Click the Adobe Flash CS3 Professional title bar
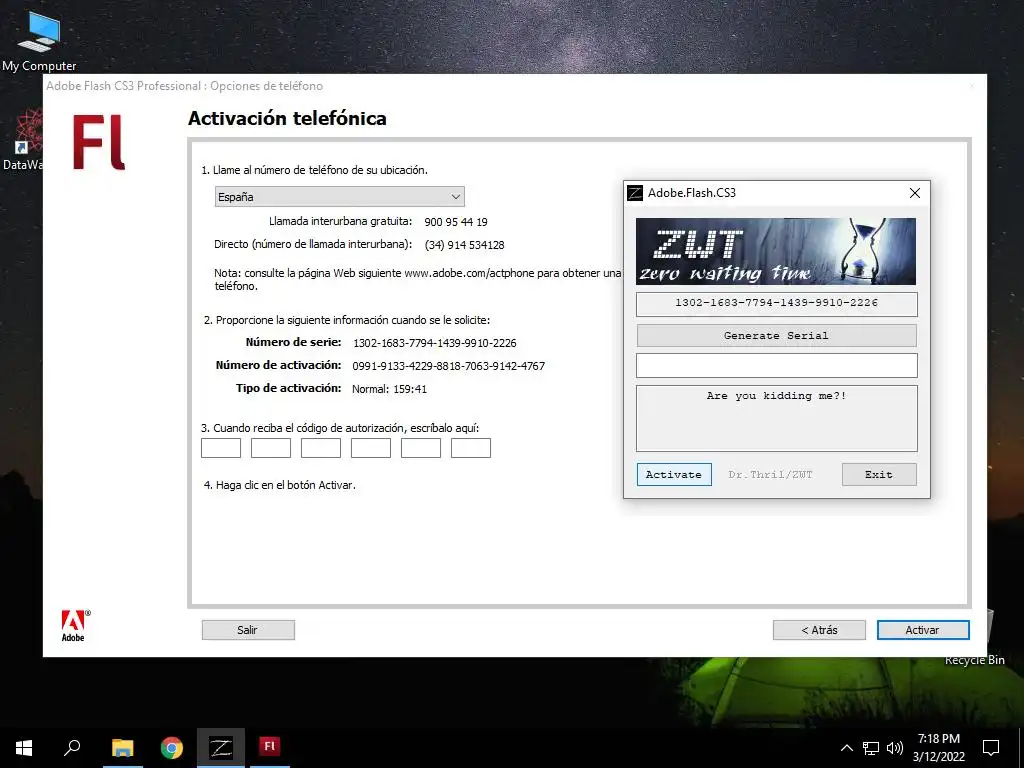This screenshot has width=1024, height=768. pyautogui.click(x=515, y=86)
